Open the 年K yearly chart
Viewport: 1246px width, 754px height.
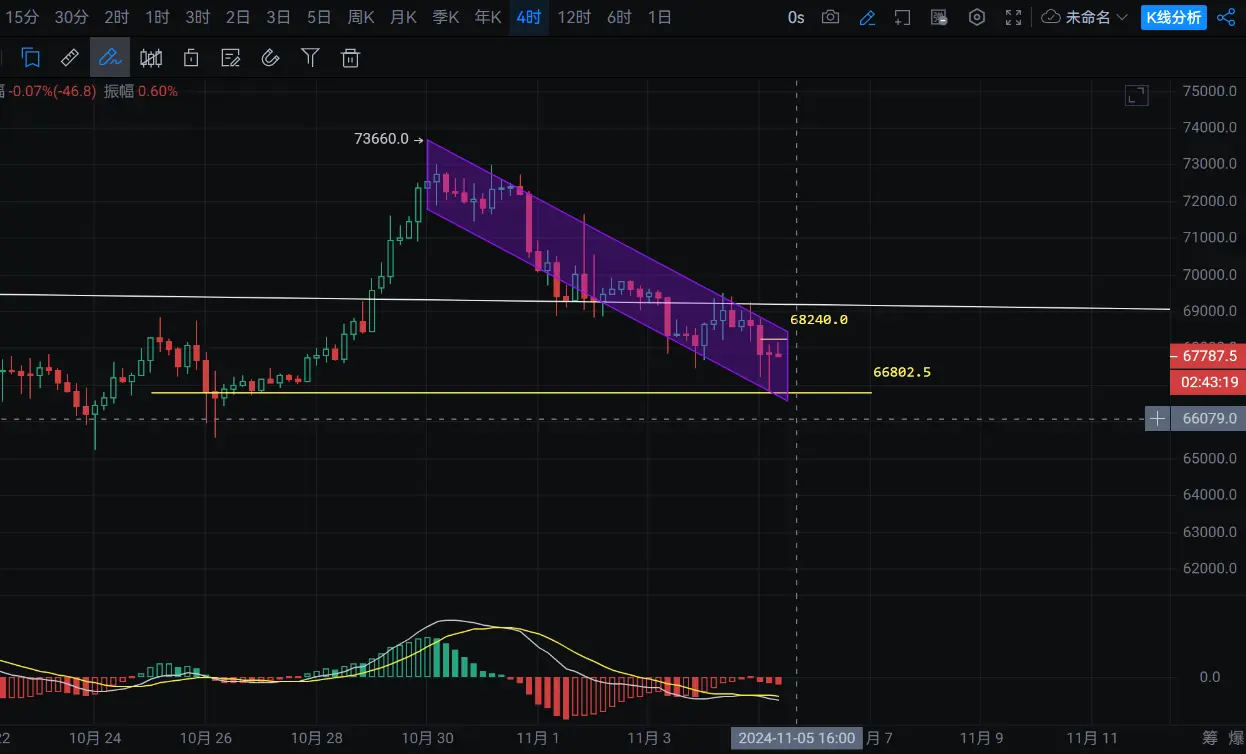coord(488,17)
